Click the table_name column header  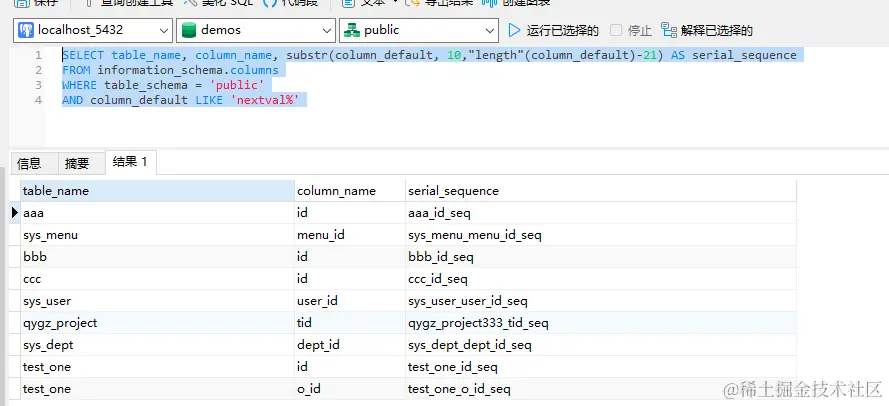click(x=158, y=191)
